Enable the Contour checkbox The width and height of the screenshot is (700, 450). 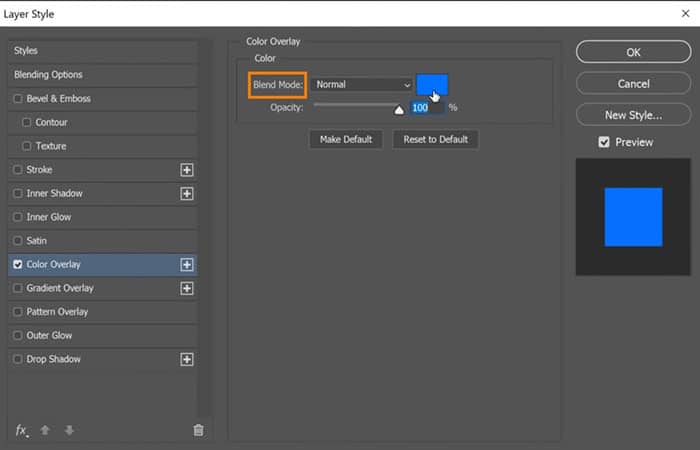point(27,122)
